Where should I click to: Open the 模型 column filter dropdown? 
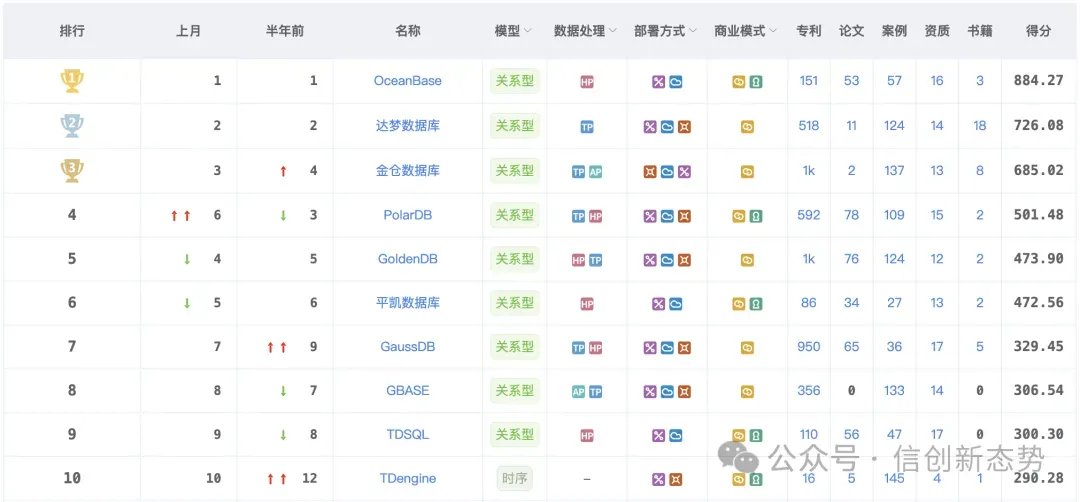coord(528,31)
